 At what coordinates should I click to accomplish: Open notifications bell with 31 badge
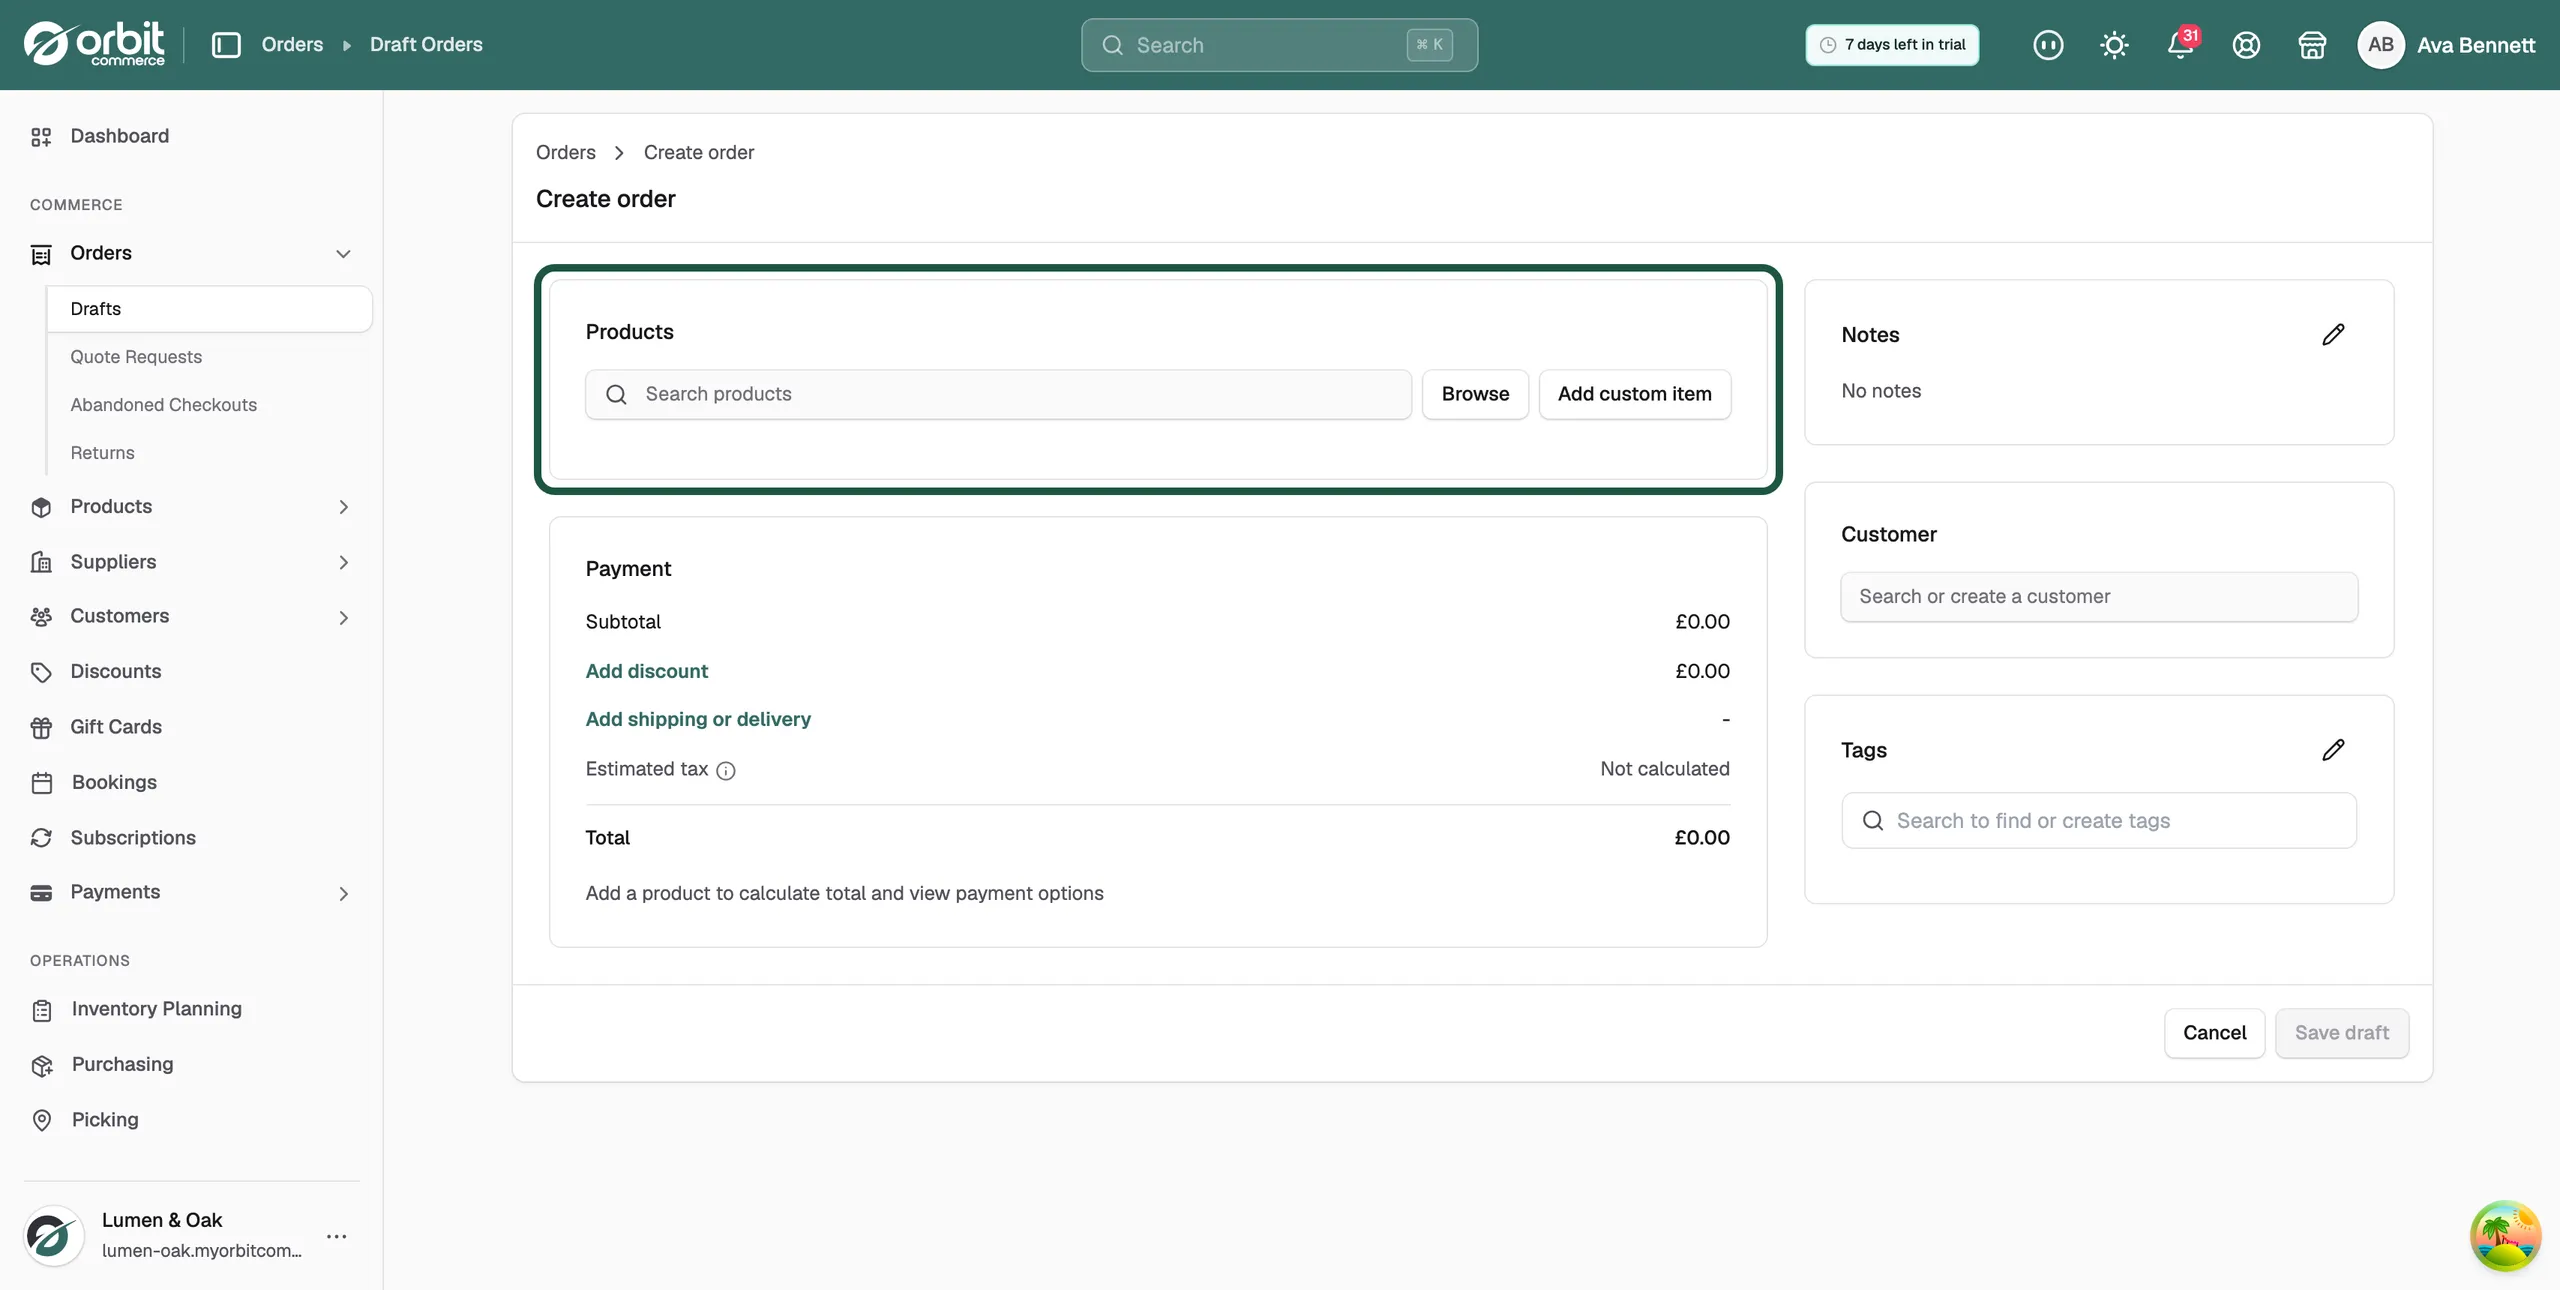click(2181, 44)
